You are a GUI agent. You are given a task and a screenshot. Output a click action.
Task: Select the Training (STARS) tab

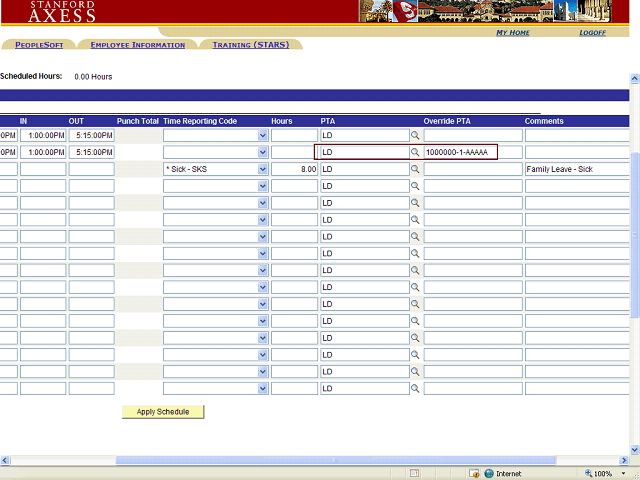point(250,45)
